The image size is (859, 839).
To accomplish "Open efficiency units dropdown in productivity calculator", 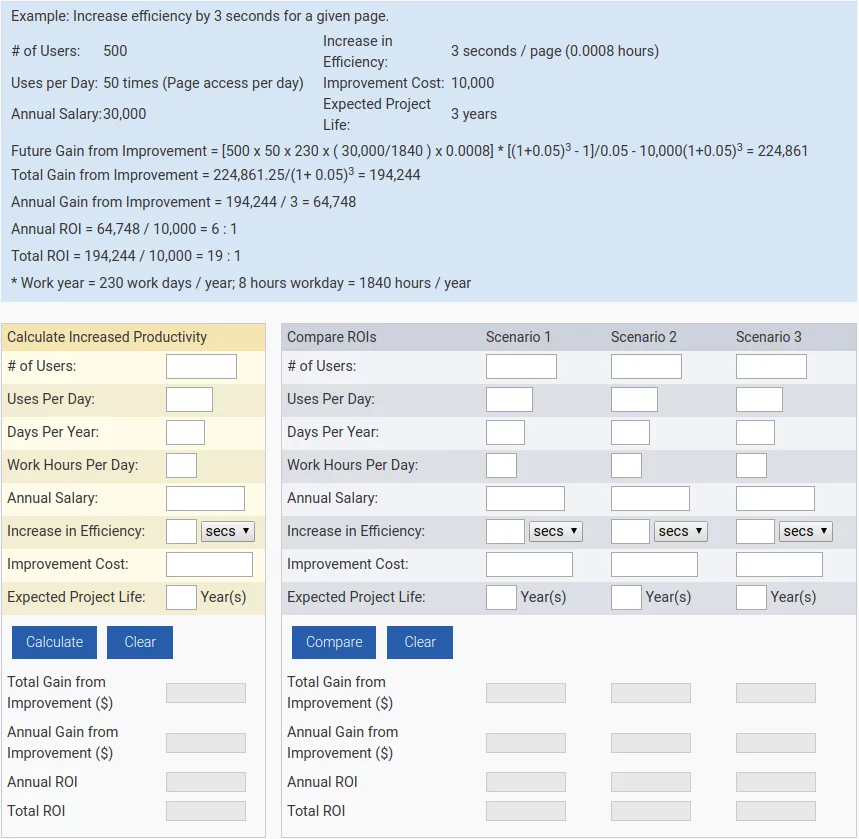I will click(228, 532).
